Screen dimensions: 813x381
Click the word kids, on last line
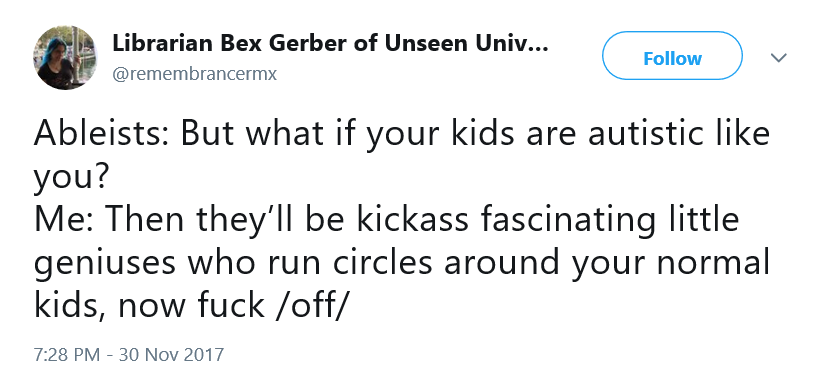pos(71,306)
